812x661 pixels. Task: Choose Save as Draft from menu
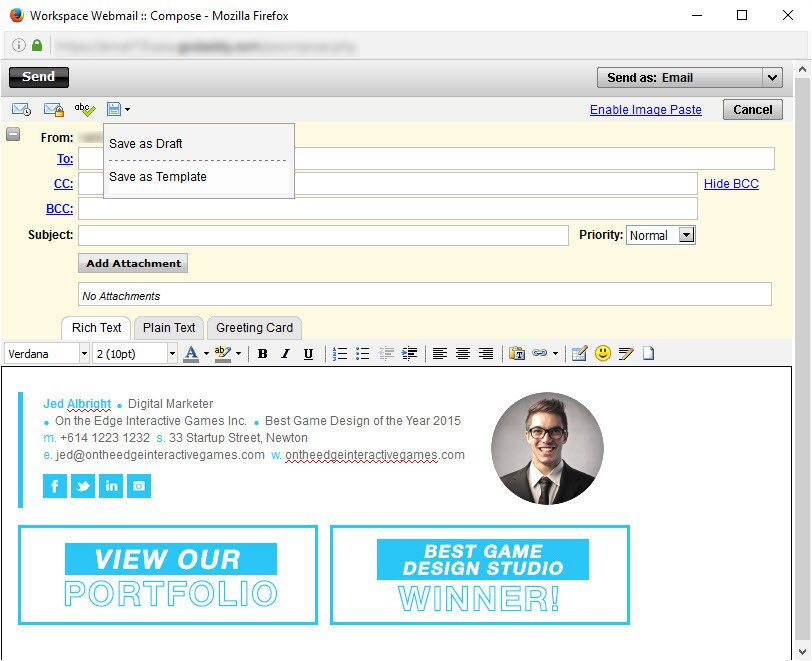click(x=146, y=144)
